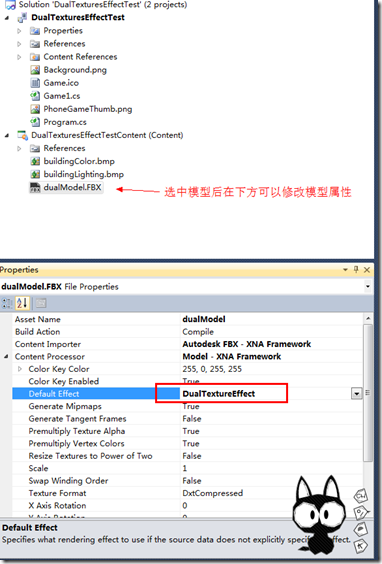This screenshot has height=564, width=382.
Task: Click the buildingLighting.bmp file icon
Action: 35,174
